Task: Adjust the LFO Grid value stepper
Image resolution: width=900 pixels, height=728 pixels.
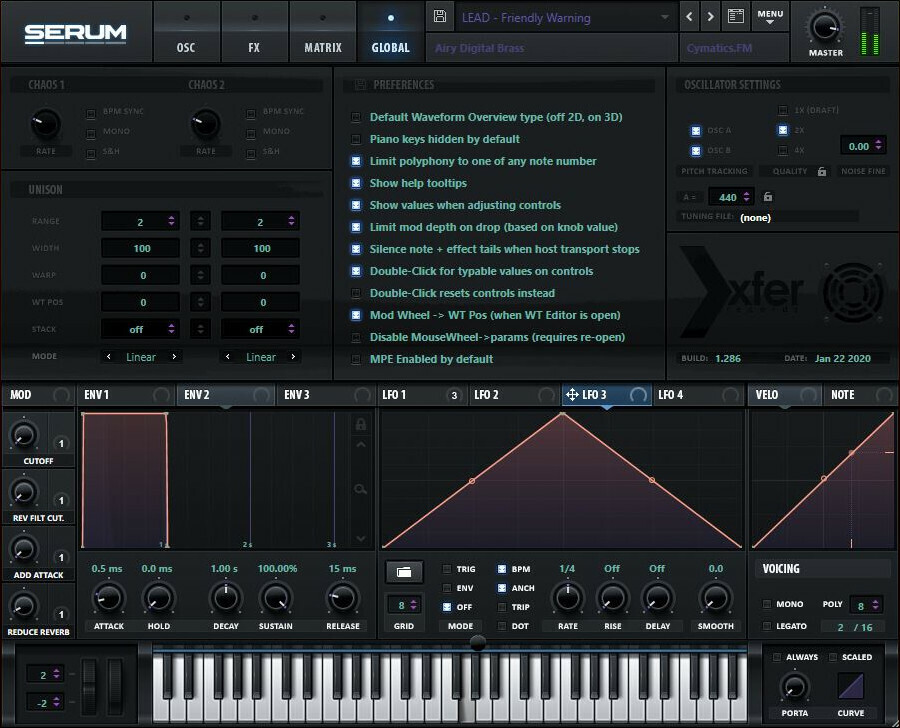Action: click(x=413, y=605)
